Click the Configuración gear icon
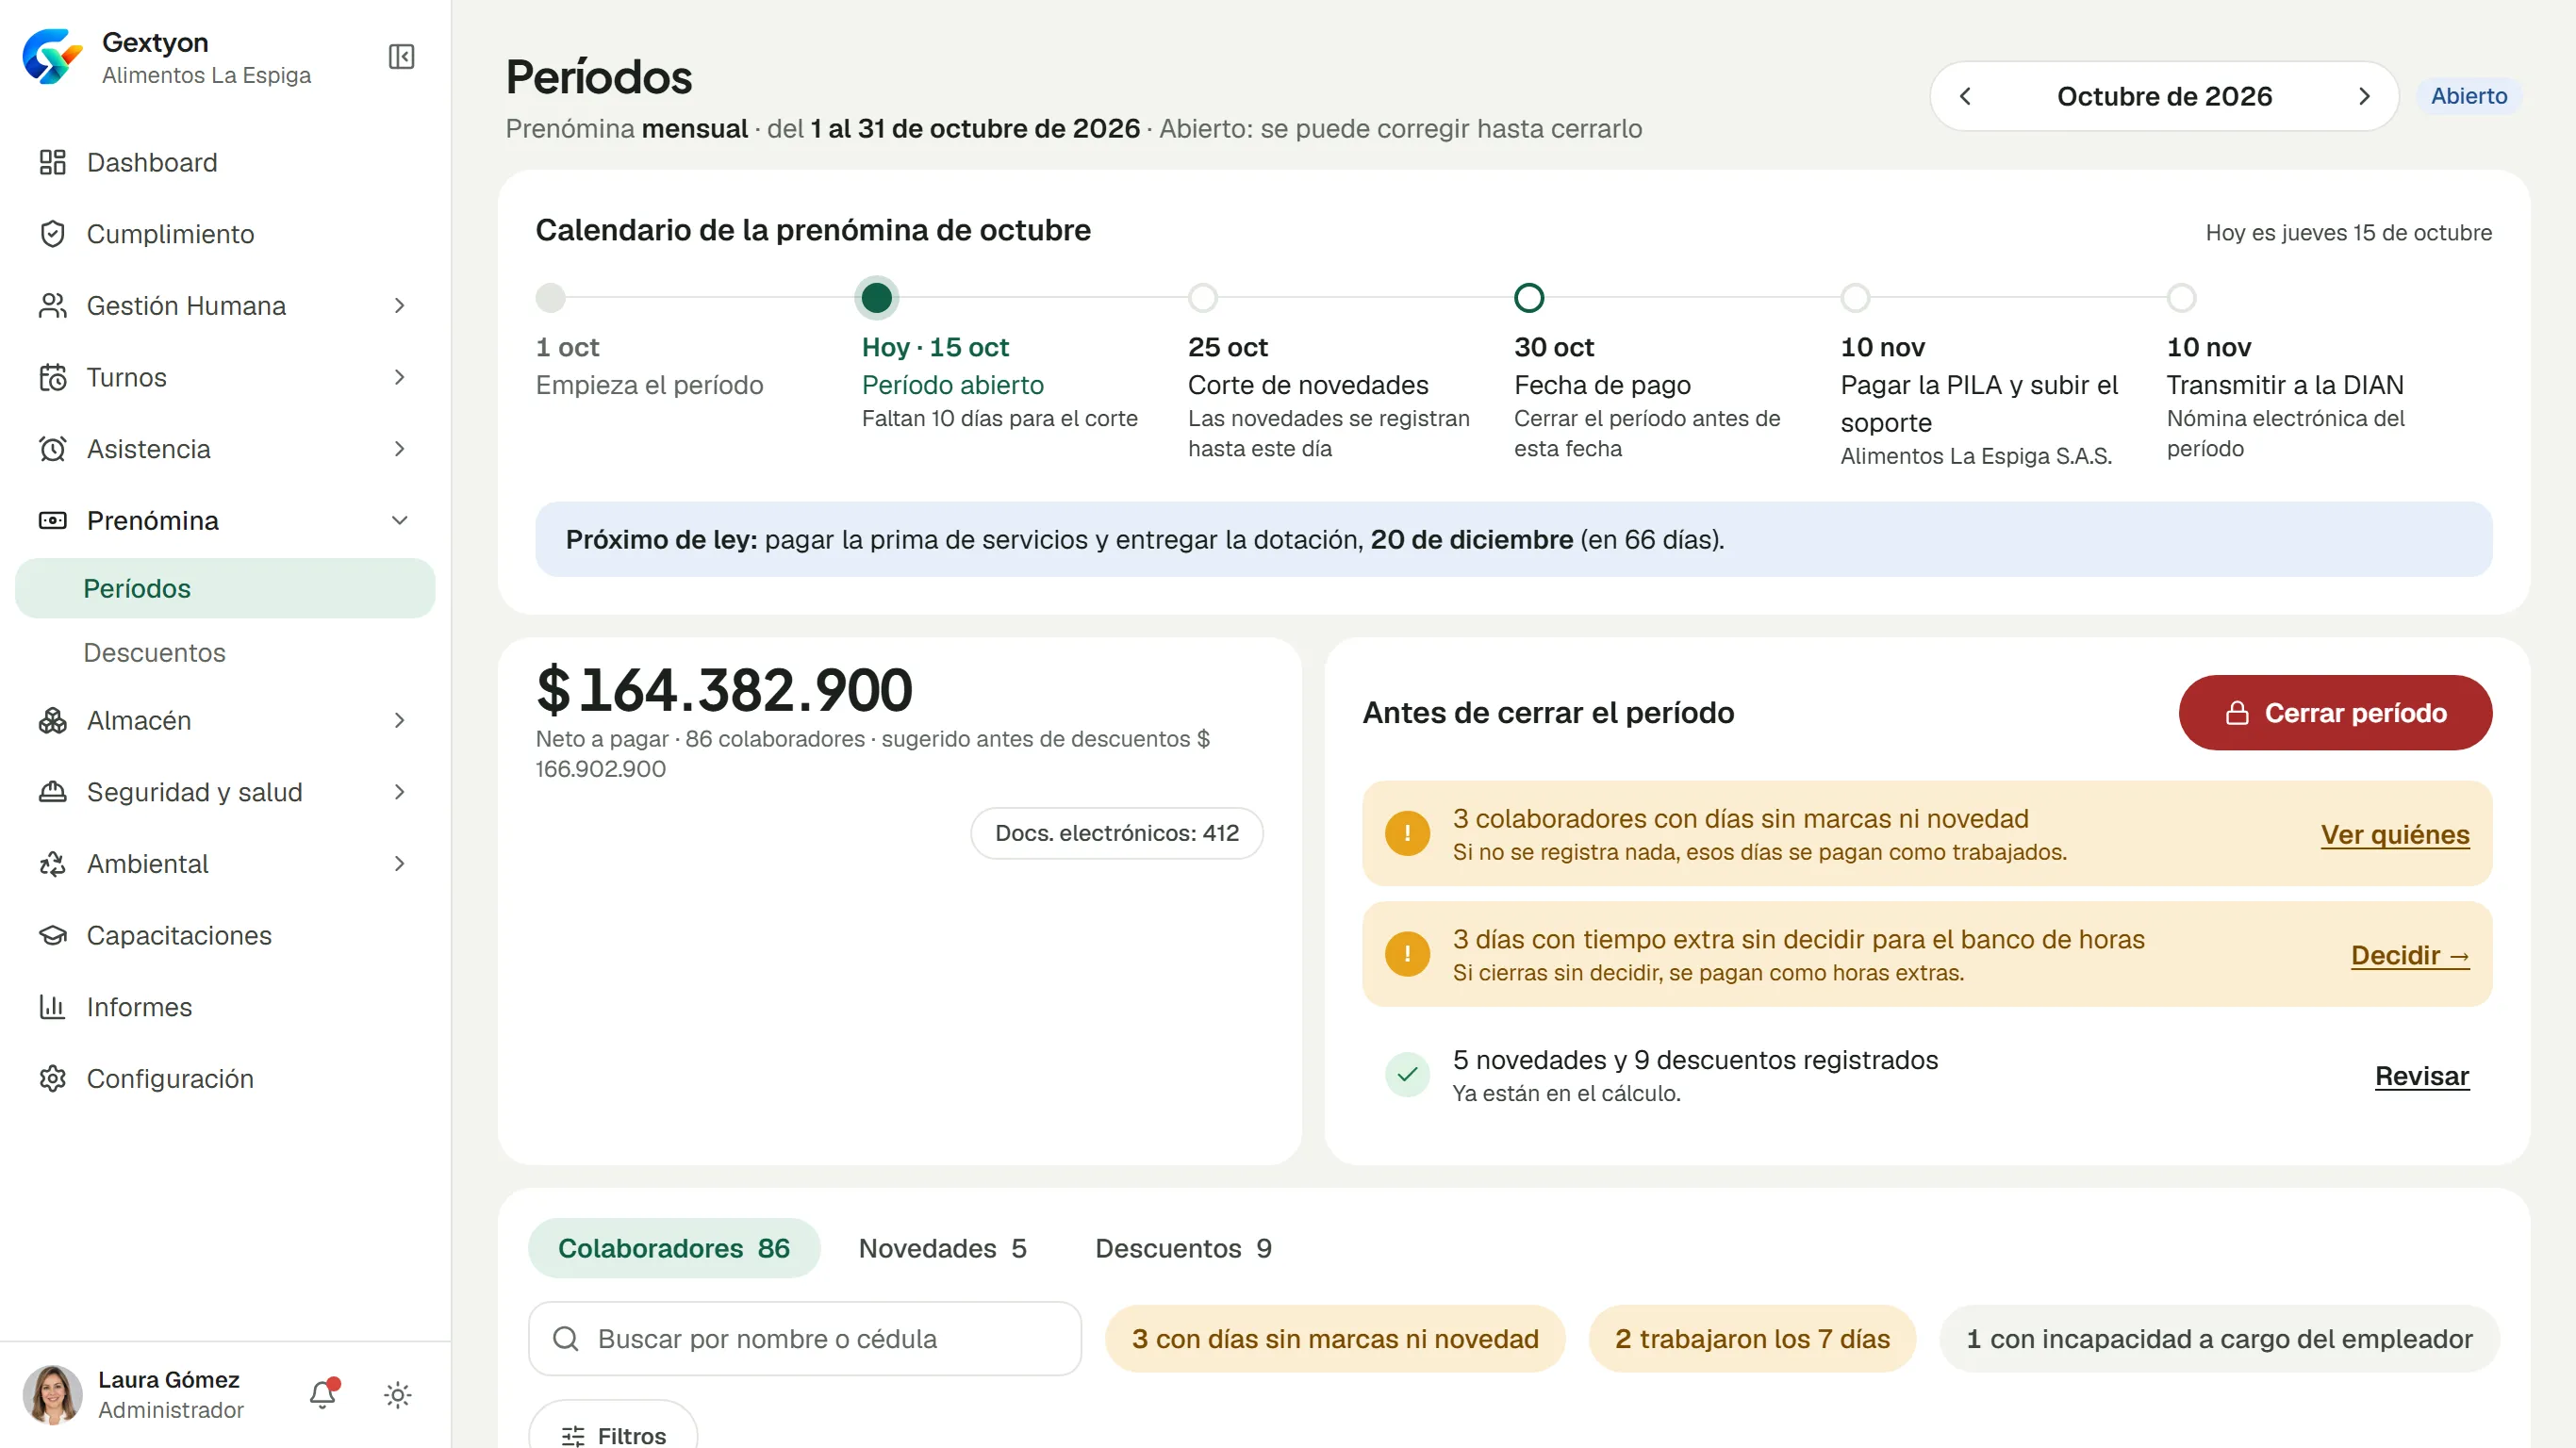This screenshot has width=2576, height=1448. [53, 1078]
